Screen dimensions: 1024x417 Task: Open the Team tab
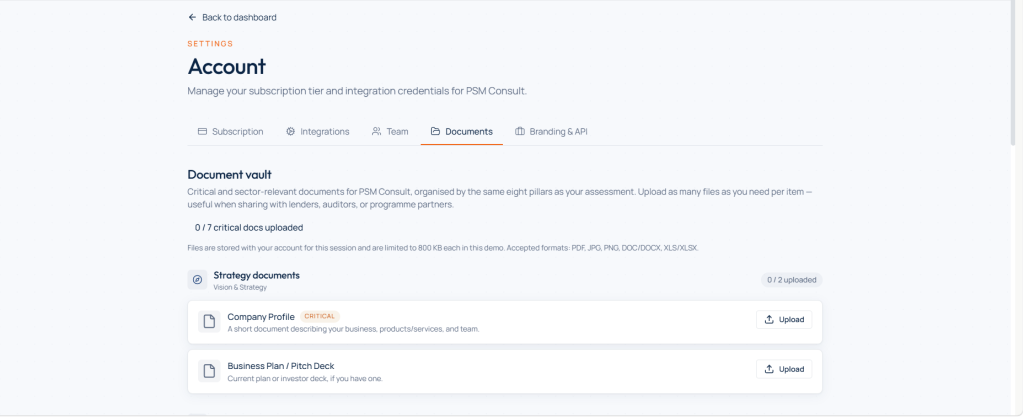[390, 131]
